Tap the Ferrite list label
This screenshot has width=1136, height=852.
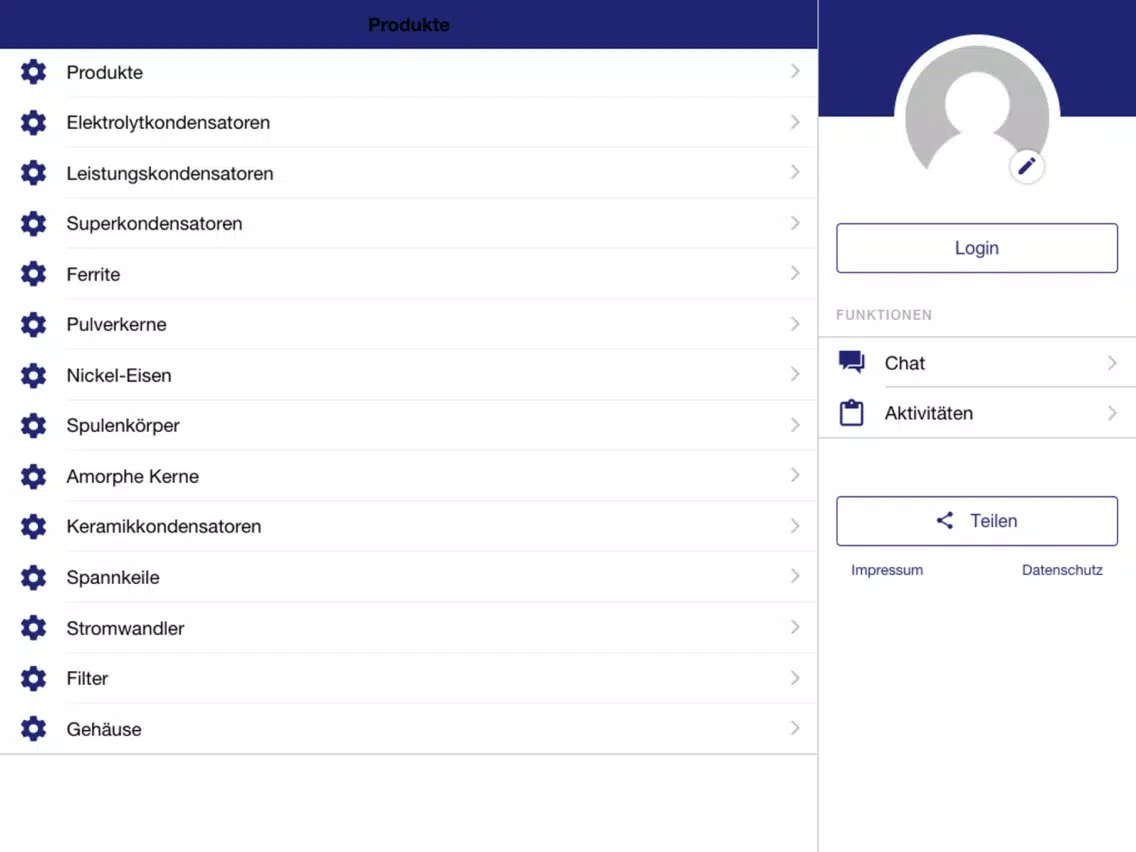pyautogui.click(x=93, y=275)
